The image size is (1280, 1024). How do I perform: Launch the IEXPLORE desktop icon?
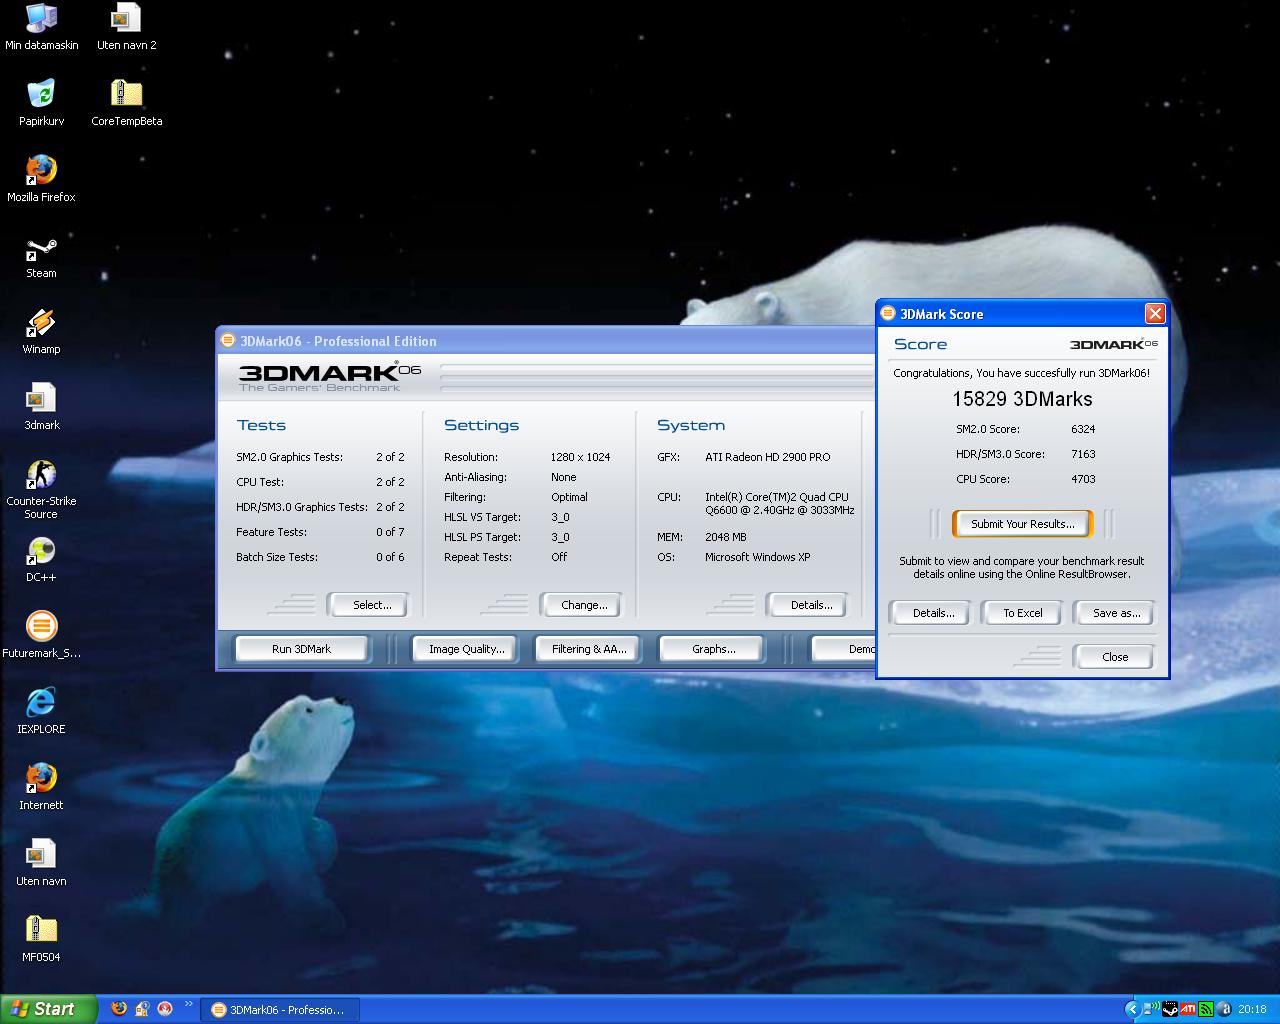click(41, 712)
